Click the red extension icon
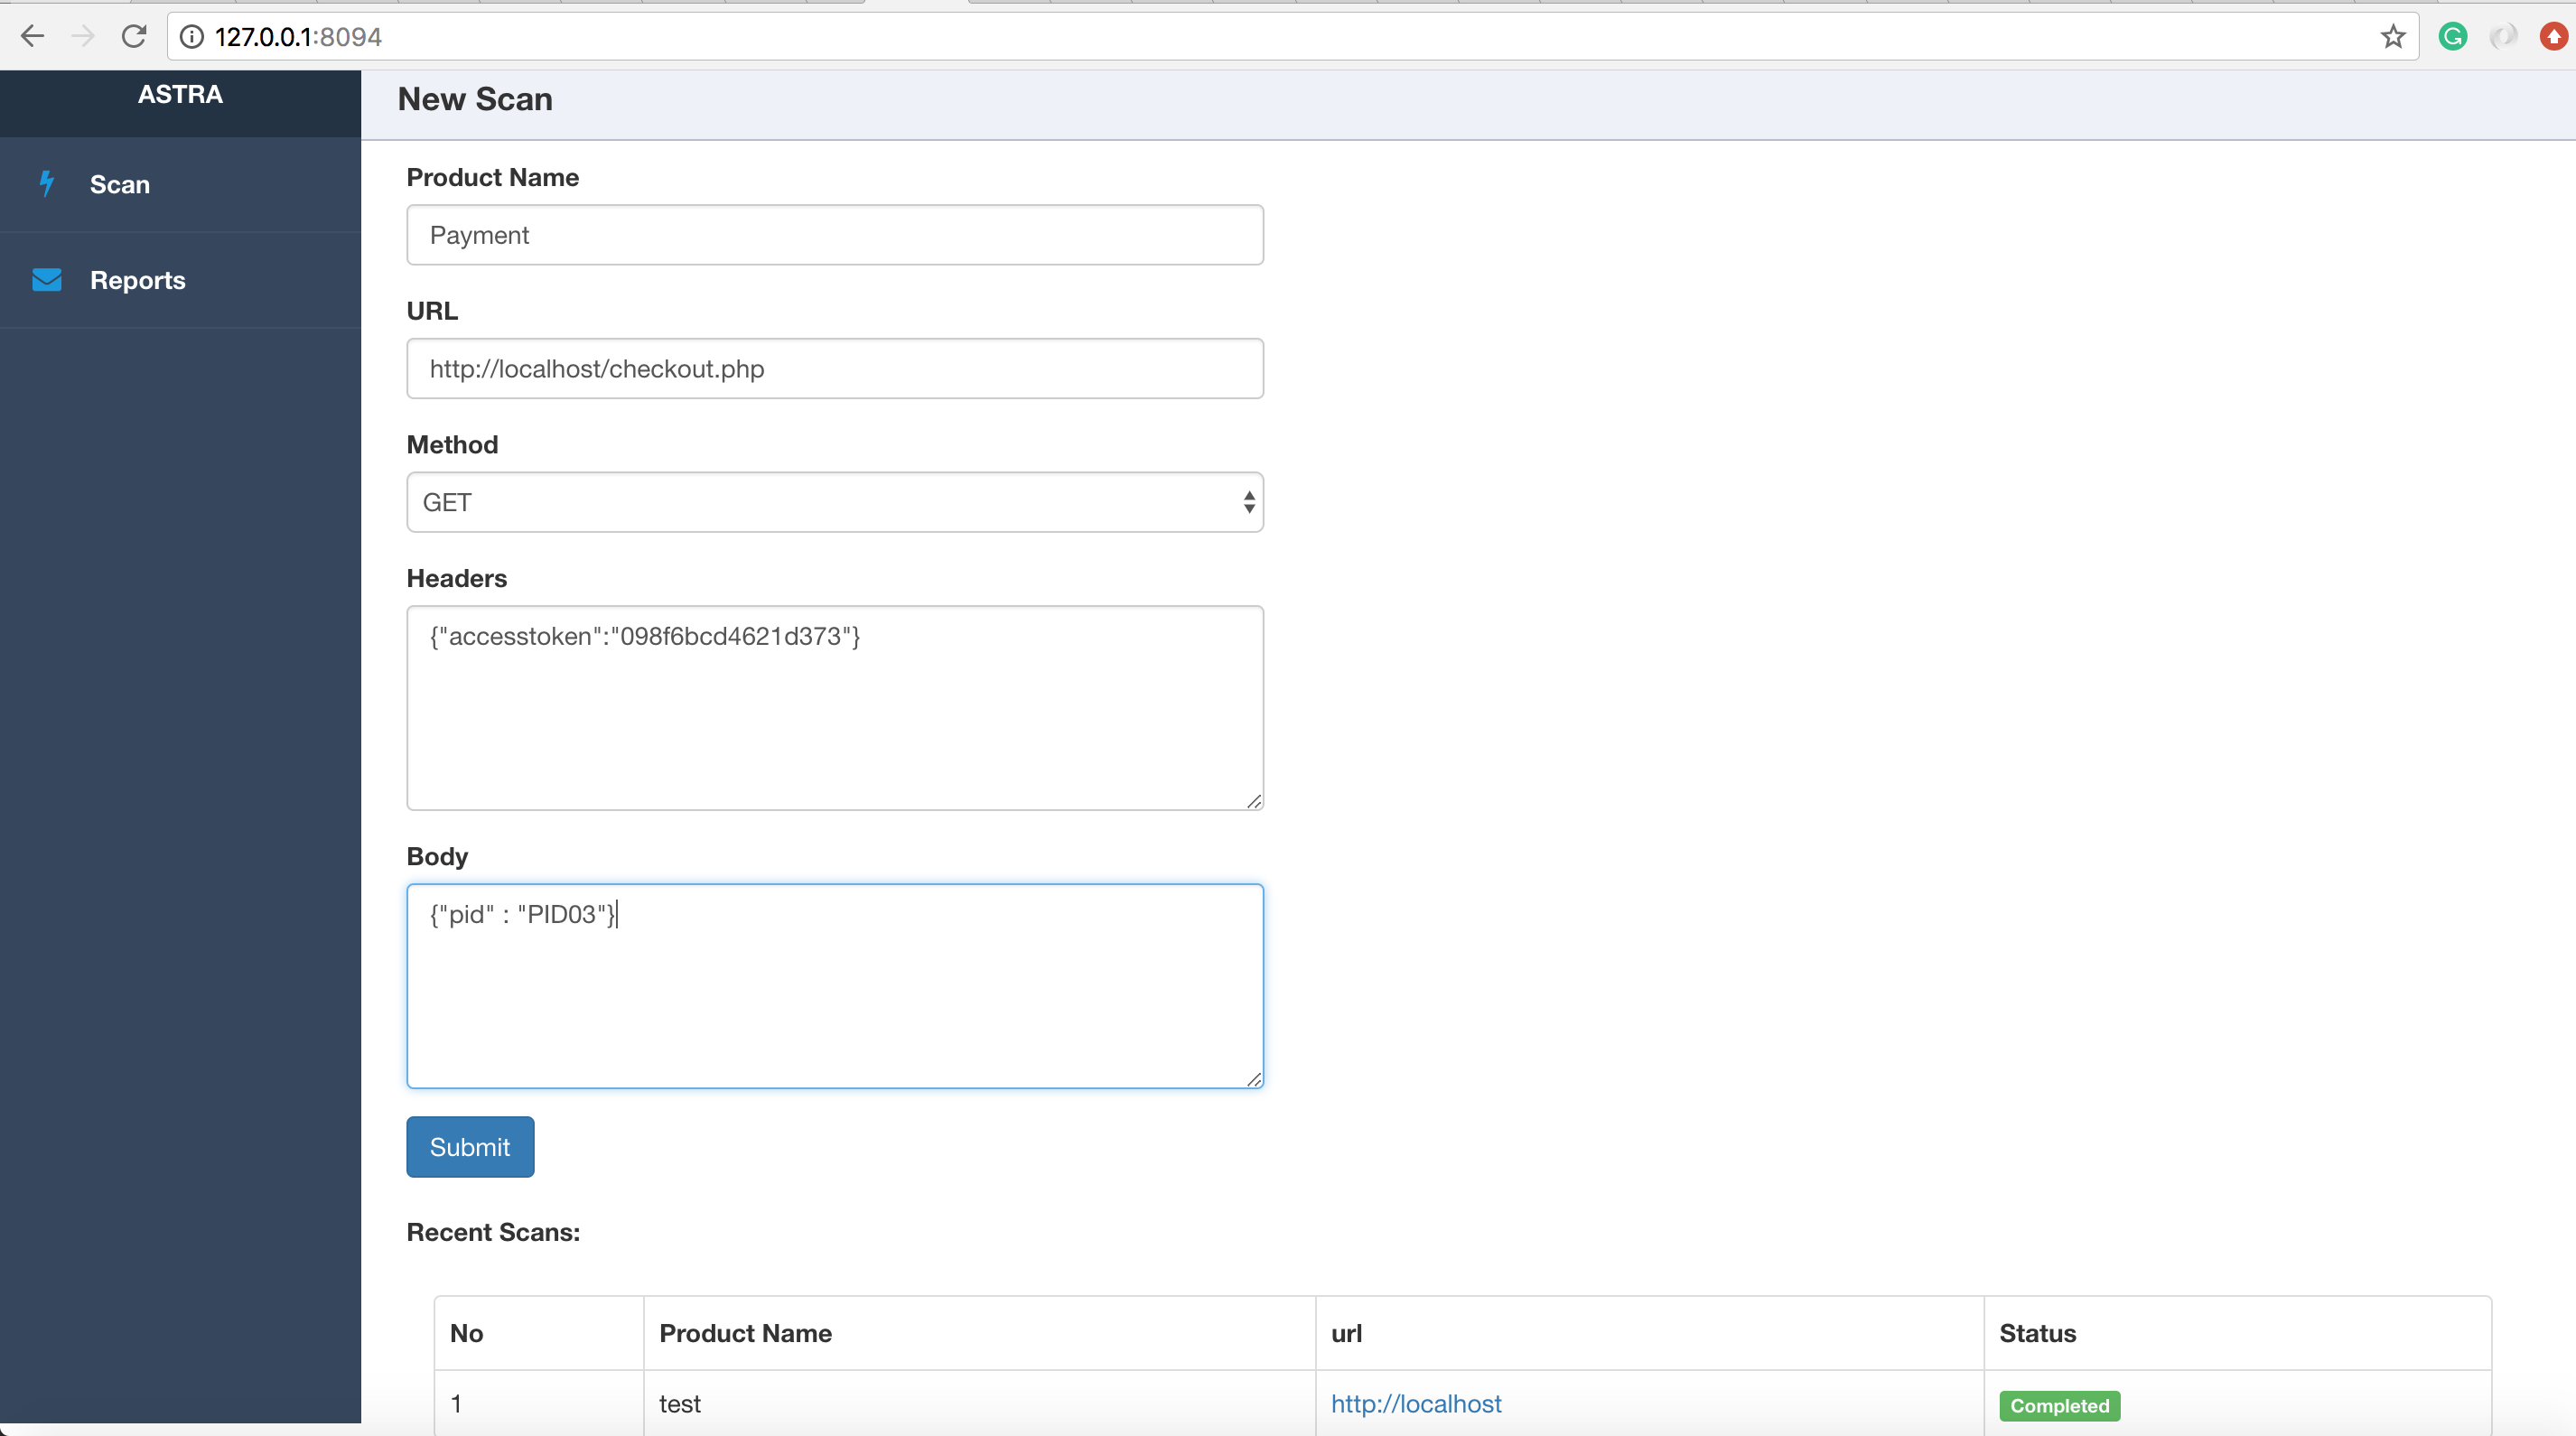The image size is (2576, 1436). [x=2553, y=37]
